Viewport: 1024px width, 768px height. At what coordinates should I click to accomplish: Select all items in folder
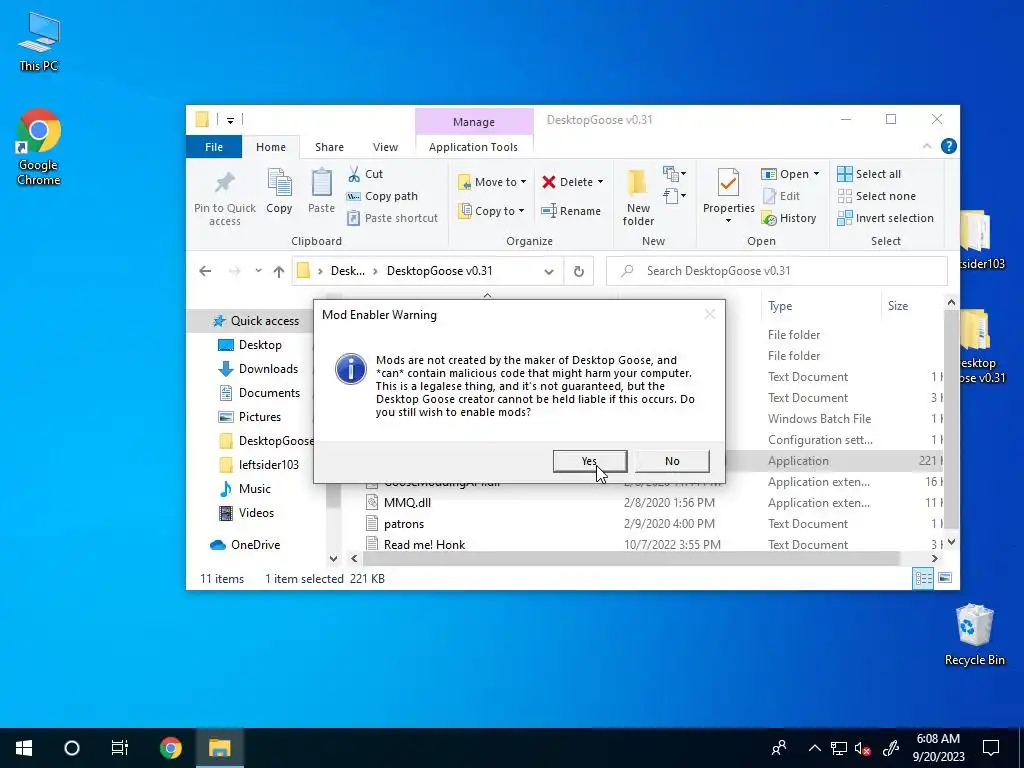pos(869,174)
